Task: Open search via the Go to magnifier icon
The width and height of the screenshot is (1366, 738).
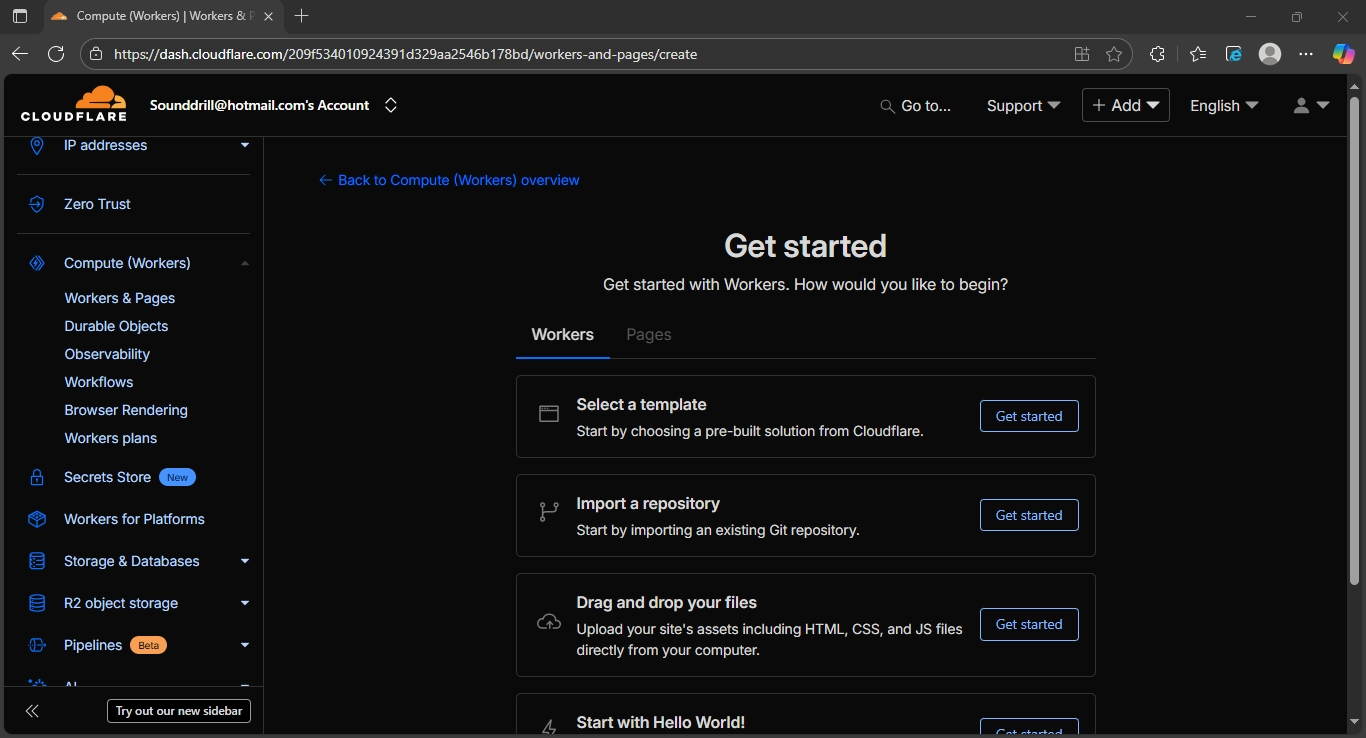Action: click(x=886, y=106)
